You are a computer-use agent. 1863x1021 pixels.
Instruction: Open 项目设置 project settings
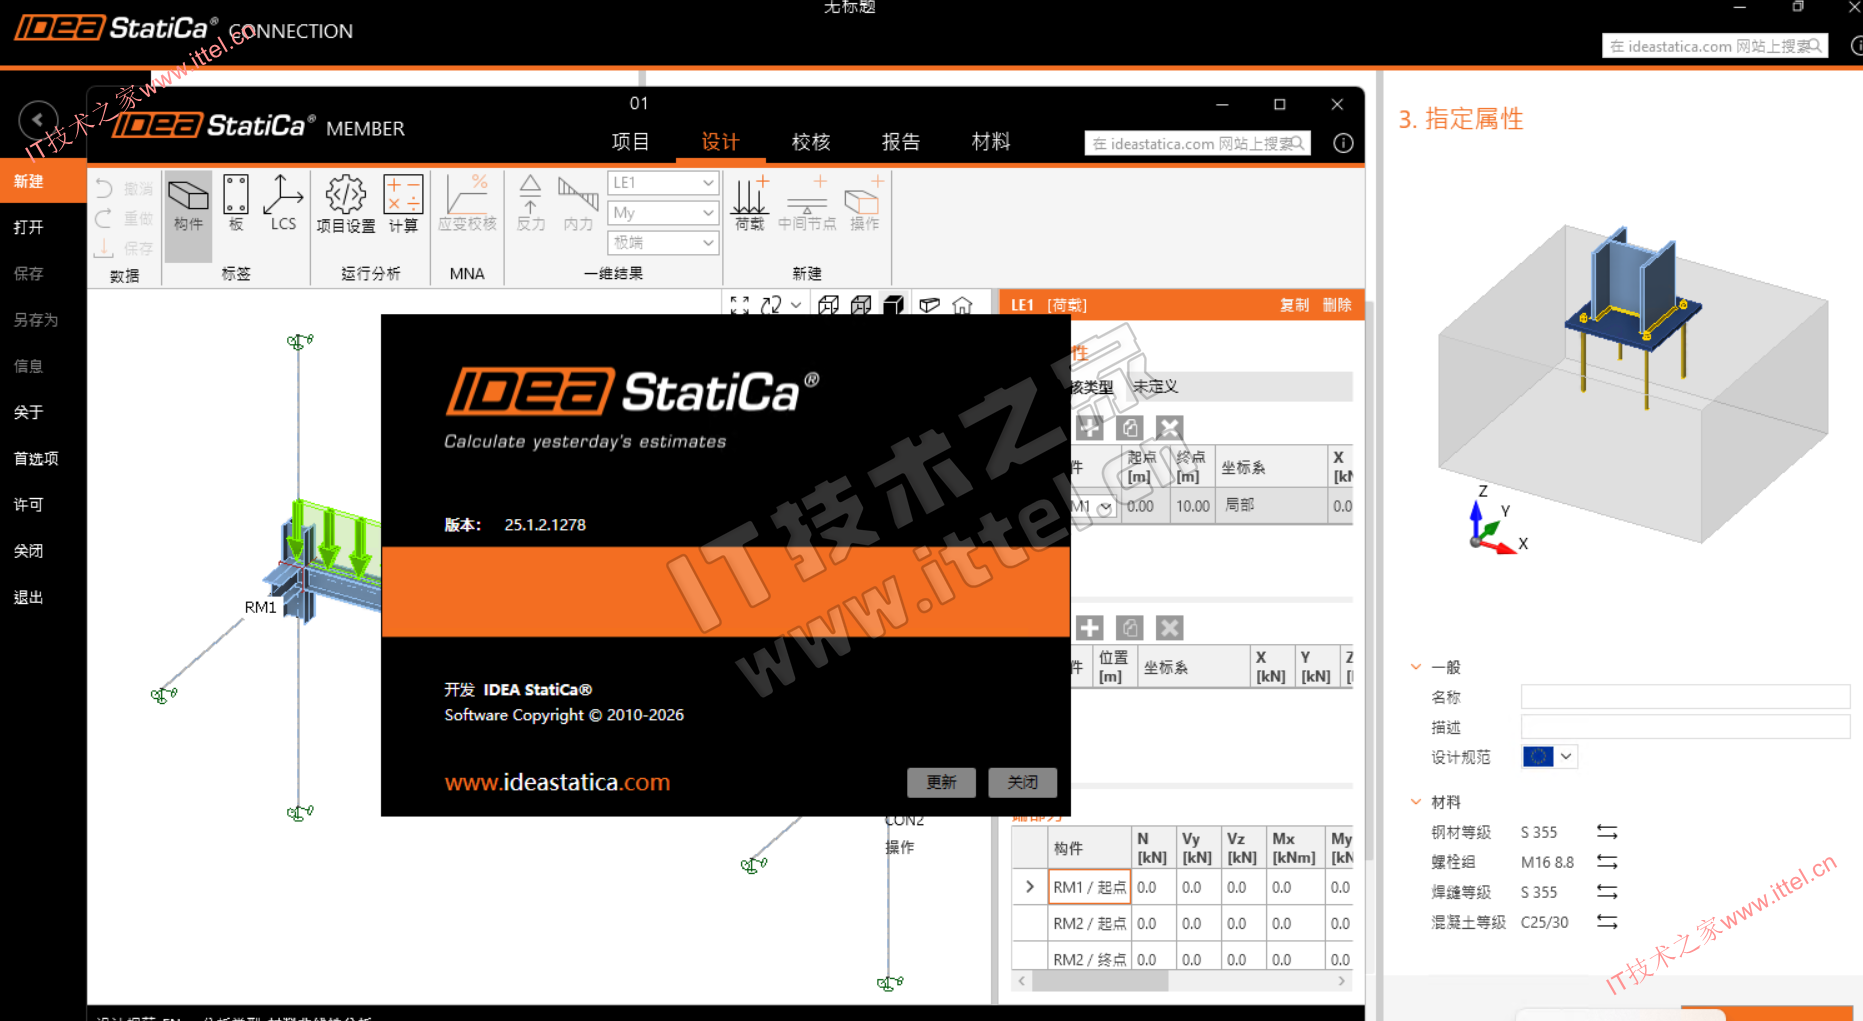point(346,205)
